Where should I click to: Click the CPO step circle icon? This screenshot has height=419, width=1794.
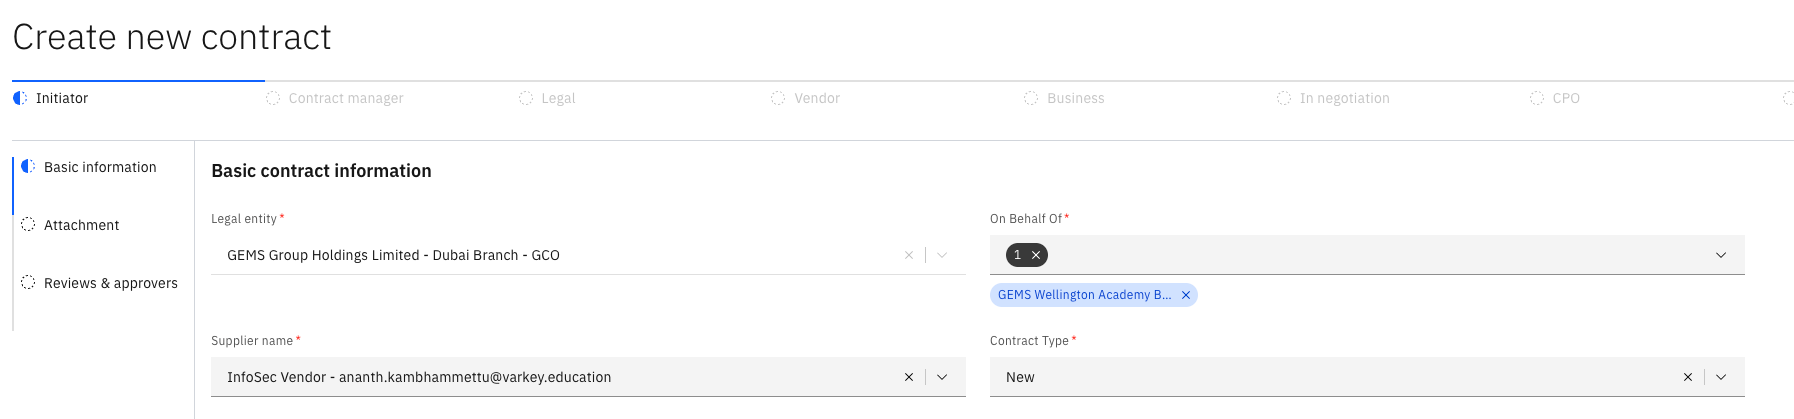click(1537, 98)
